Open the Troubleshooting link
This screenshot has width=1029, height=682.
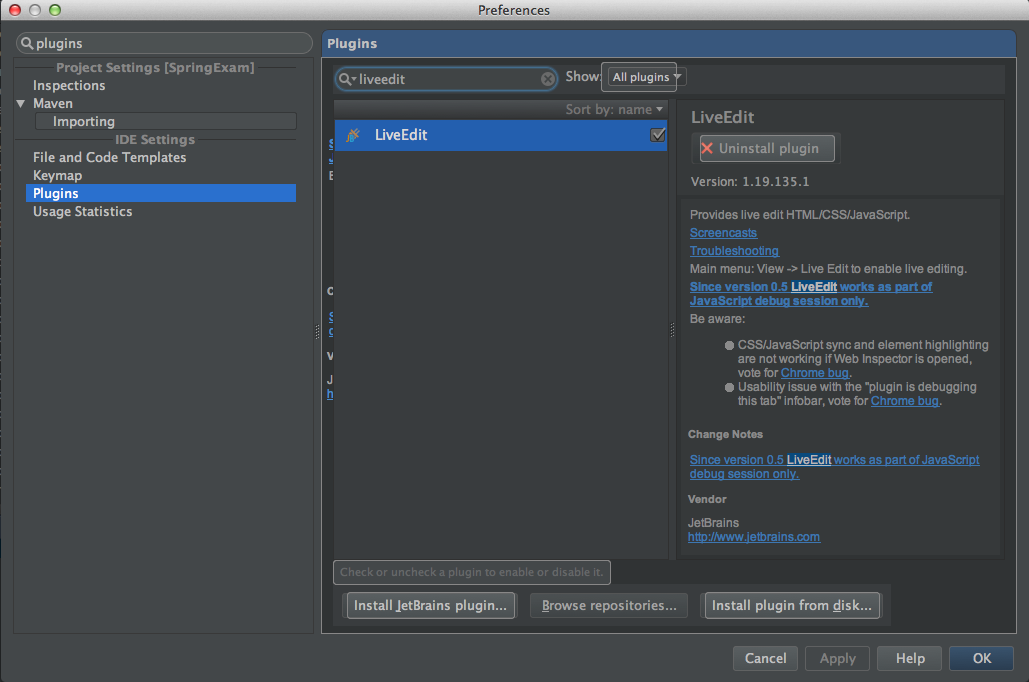point(734,251)
